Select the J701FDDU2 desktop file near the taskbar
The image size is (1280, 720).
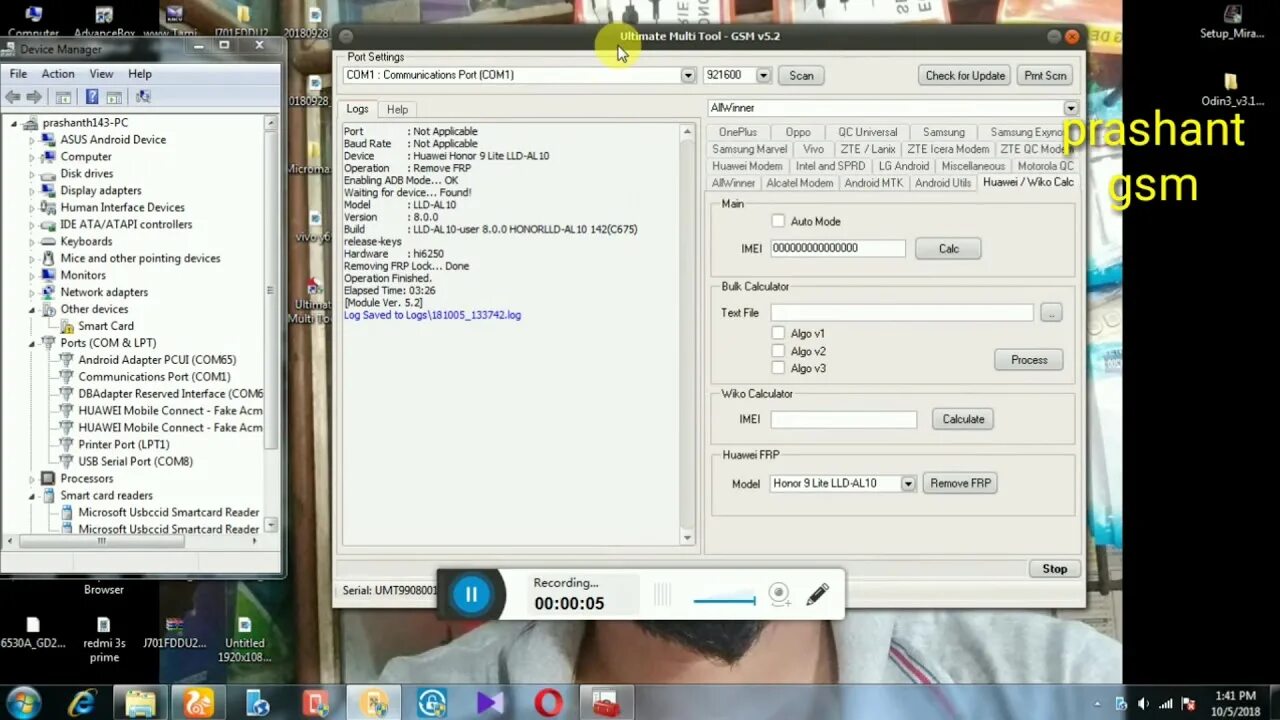(x=174, y=634)
